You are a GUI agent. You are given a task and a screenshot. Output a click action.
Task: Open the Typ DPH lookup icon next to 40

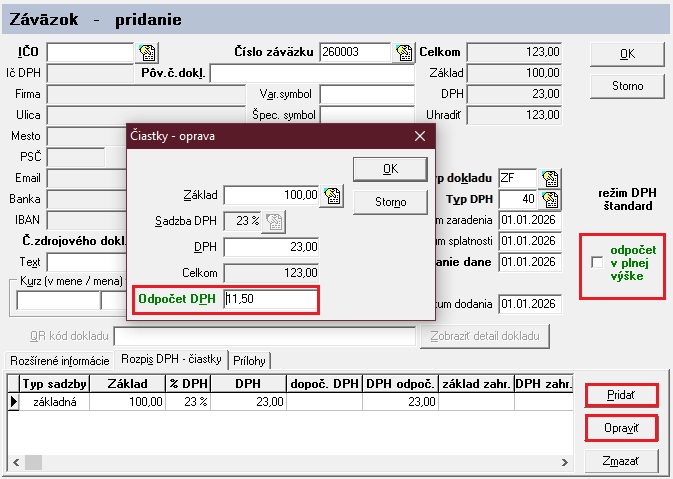click(x=549, y=199)
